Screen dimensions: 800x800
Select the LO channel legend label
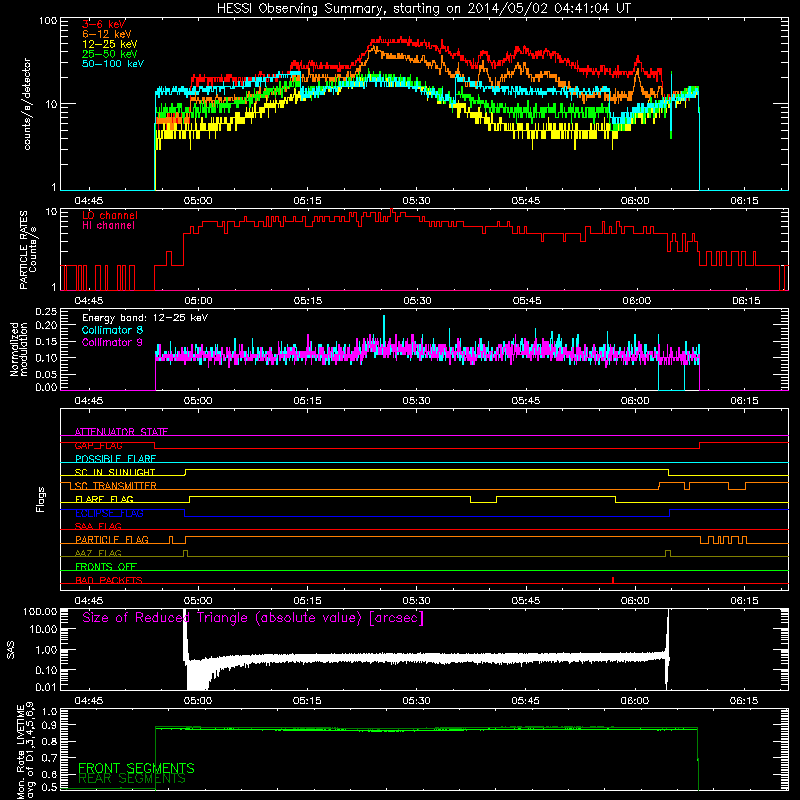point(110,215)
